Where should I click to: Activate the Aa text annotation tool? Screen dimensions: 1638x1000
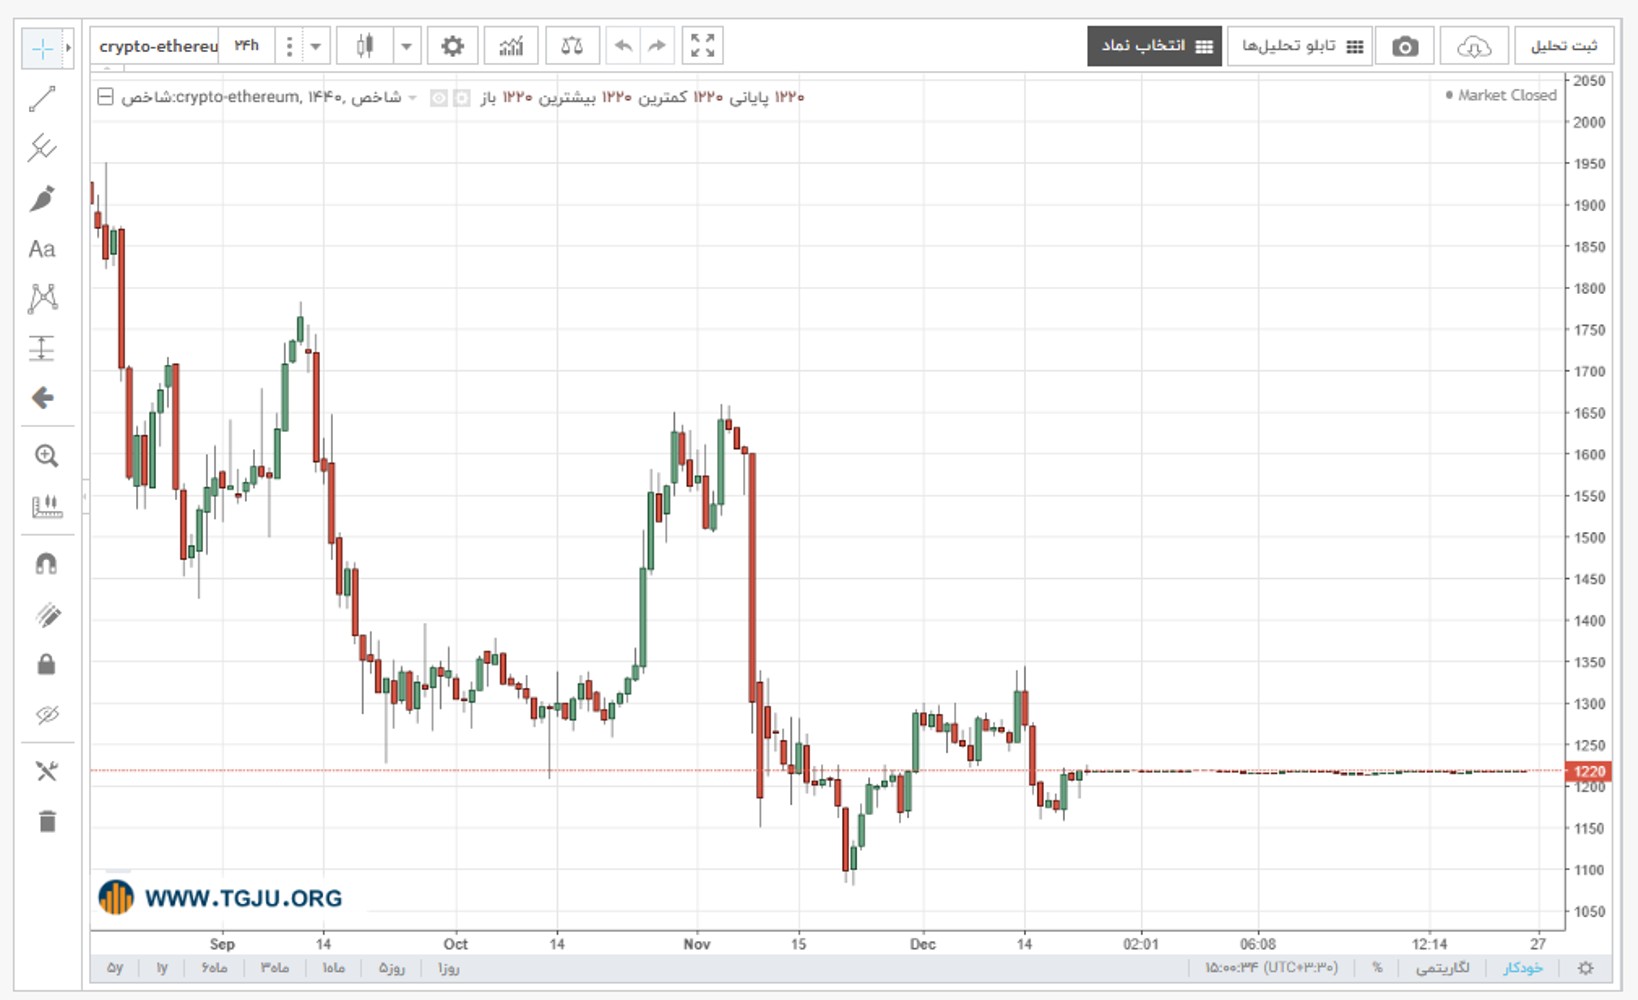coord(42,249)
